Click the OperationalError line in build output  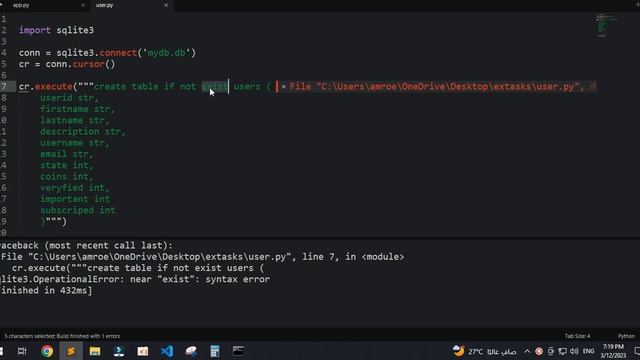click(135, 280)
